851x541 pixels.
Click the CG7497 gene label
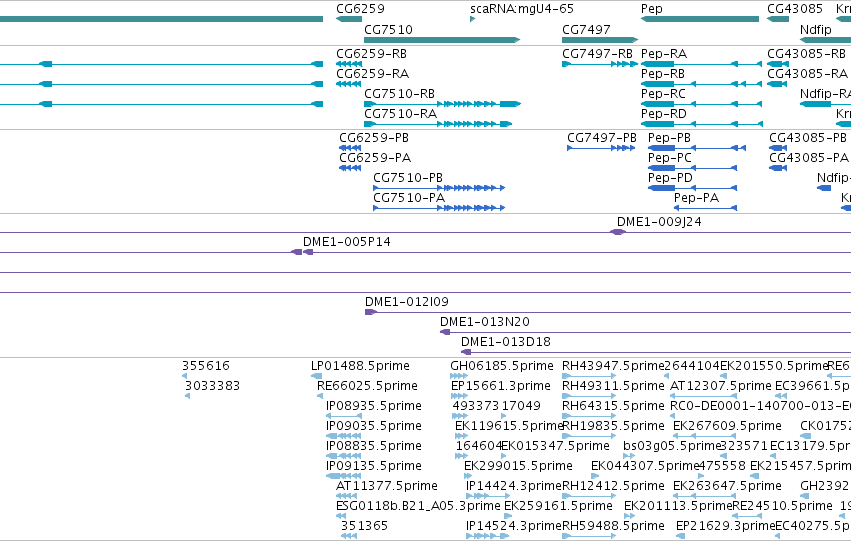point(586,29)
